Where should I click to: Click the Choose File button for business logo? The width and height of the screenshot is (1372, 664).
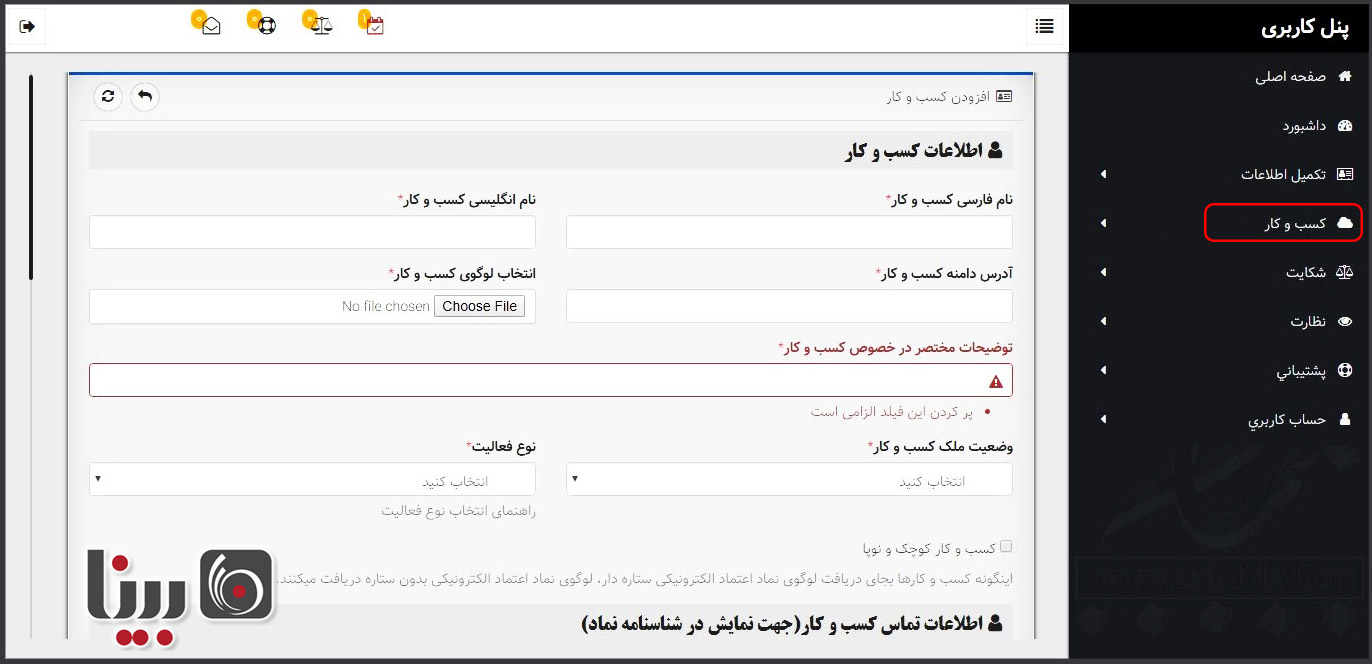pos(480,306)
